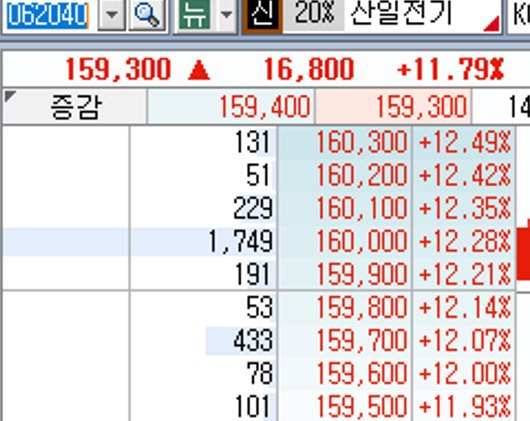Select ask price 159,800

pyautogui.click(x=362, y=307)
